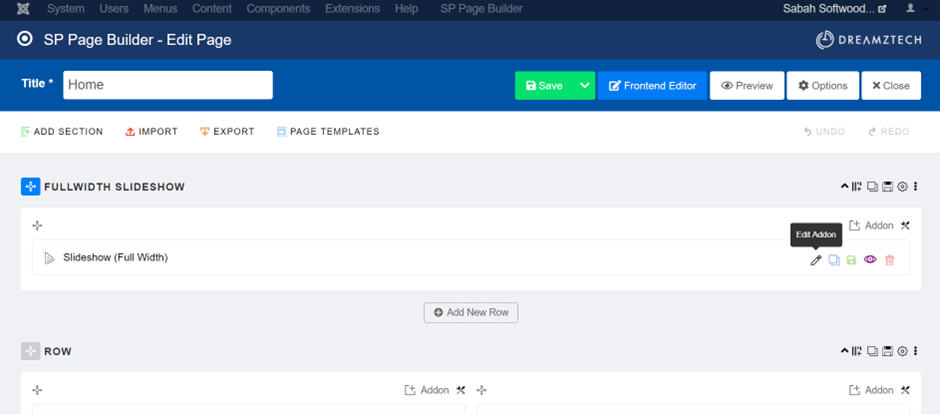The width and height of the screenshot is (940, 414).
Task: Click Import in the toolbar
Action: tap(152, 132)
